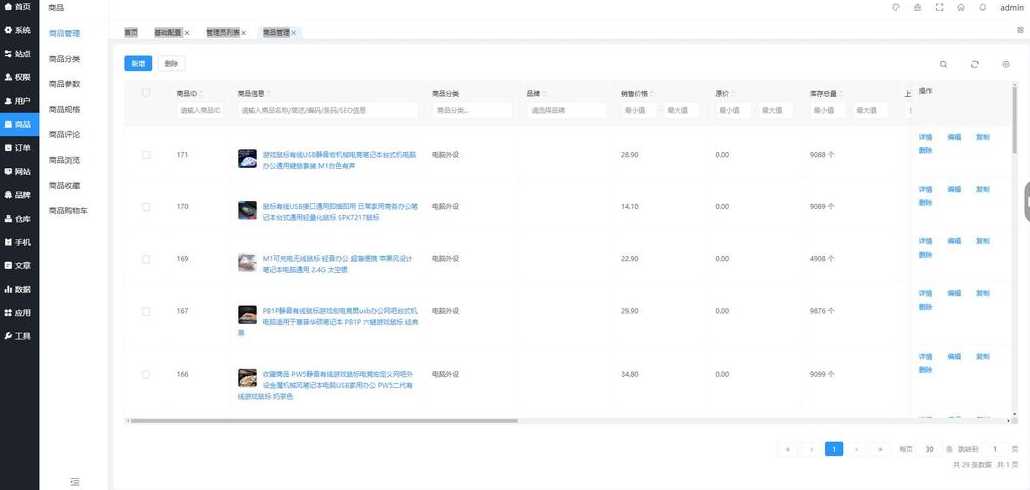Click 复制 for product 169
The image size is (1030, 490).
click(x=983, y=241)
